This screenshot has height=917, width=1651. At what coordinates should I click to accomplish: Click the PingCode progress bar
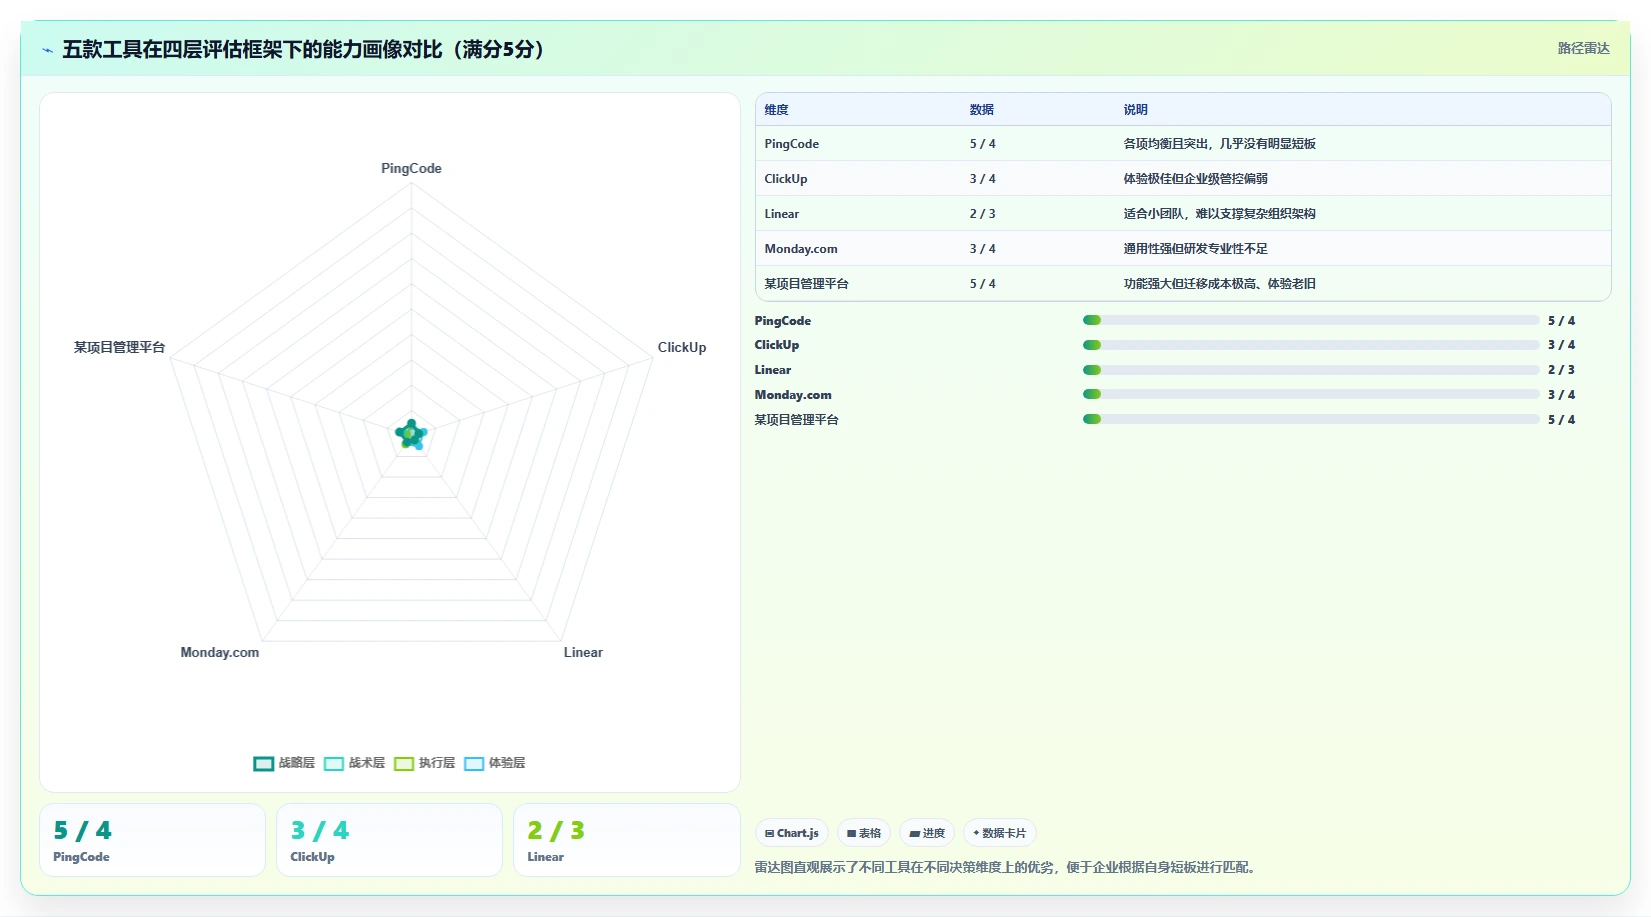[x=1311, y=320]
